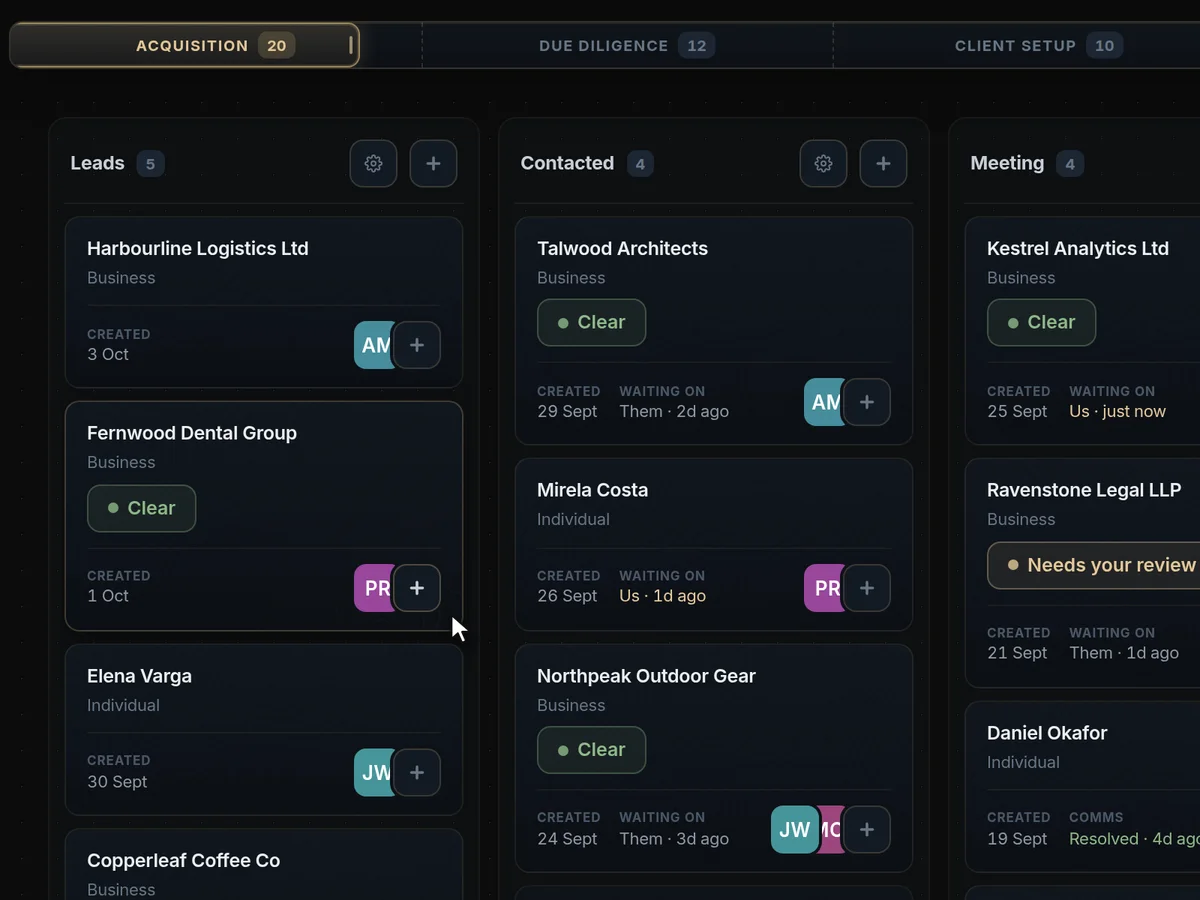This screenshot has width=1200, height=900.
Task: Click Clear status on Fernwood Dental Group
Action: (x=141, y=508)
